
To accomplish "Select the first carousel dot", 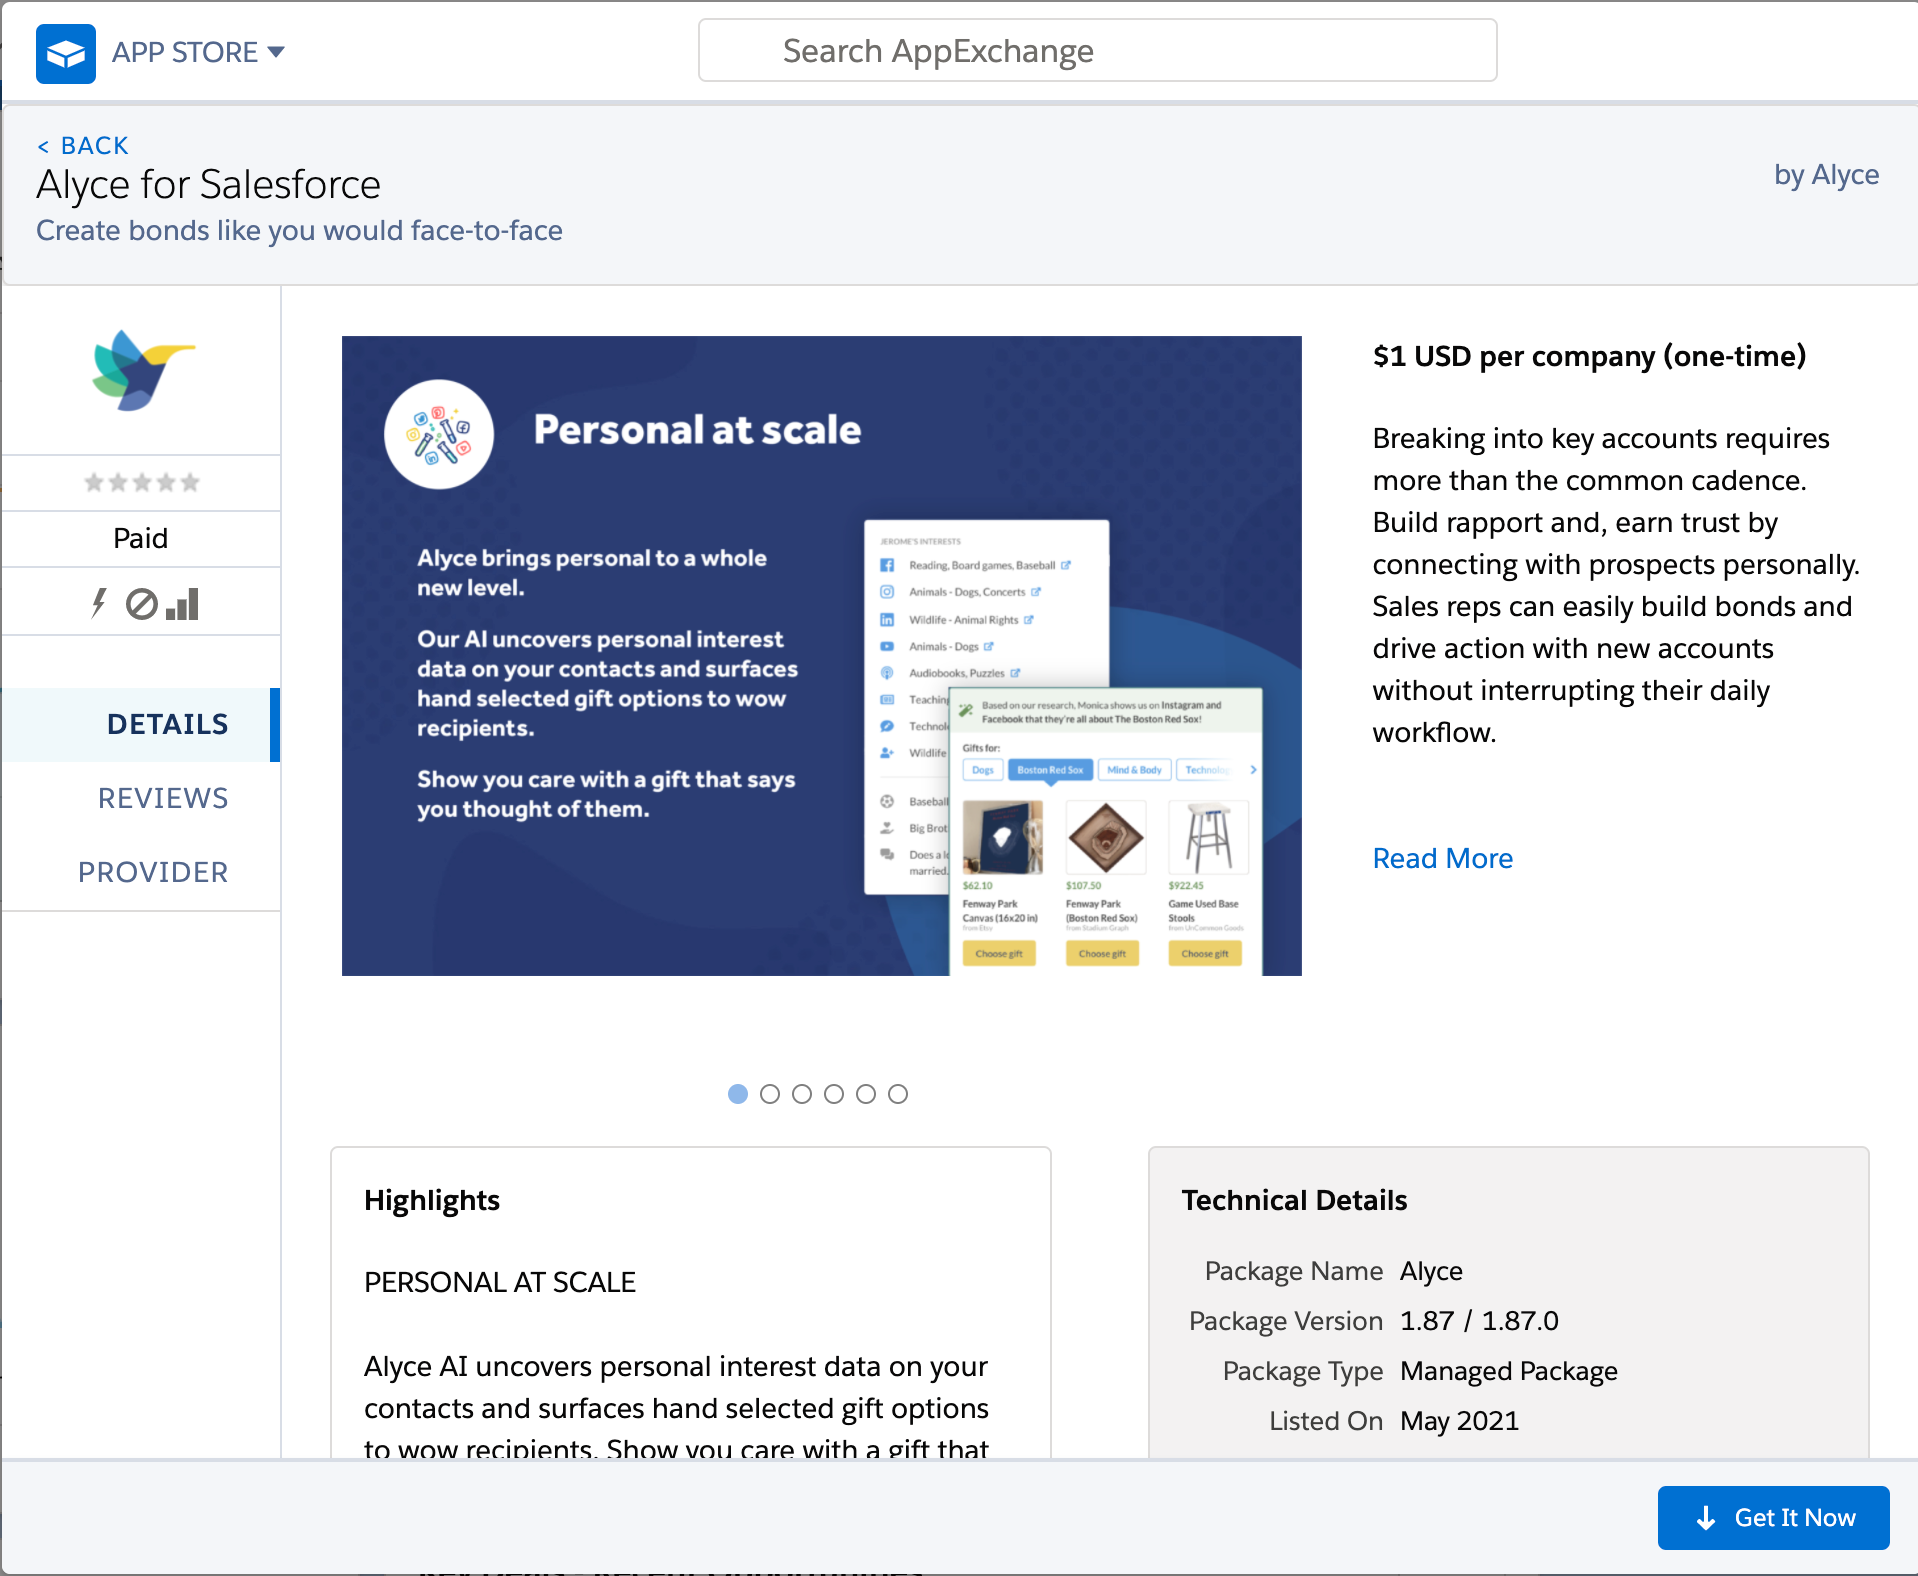I will pyautogui.click(x=738, y=1094).
